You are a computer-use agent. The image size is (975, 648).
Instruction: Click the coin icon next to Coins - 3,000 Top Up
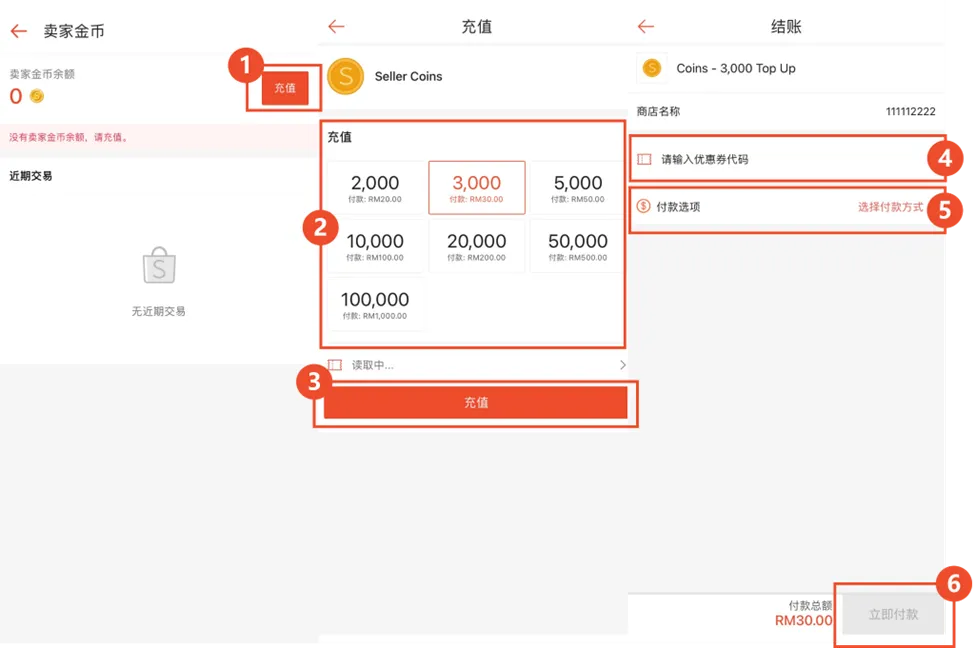652,68
